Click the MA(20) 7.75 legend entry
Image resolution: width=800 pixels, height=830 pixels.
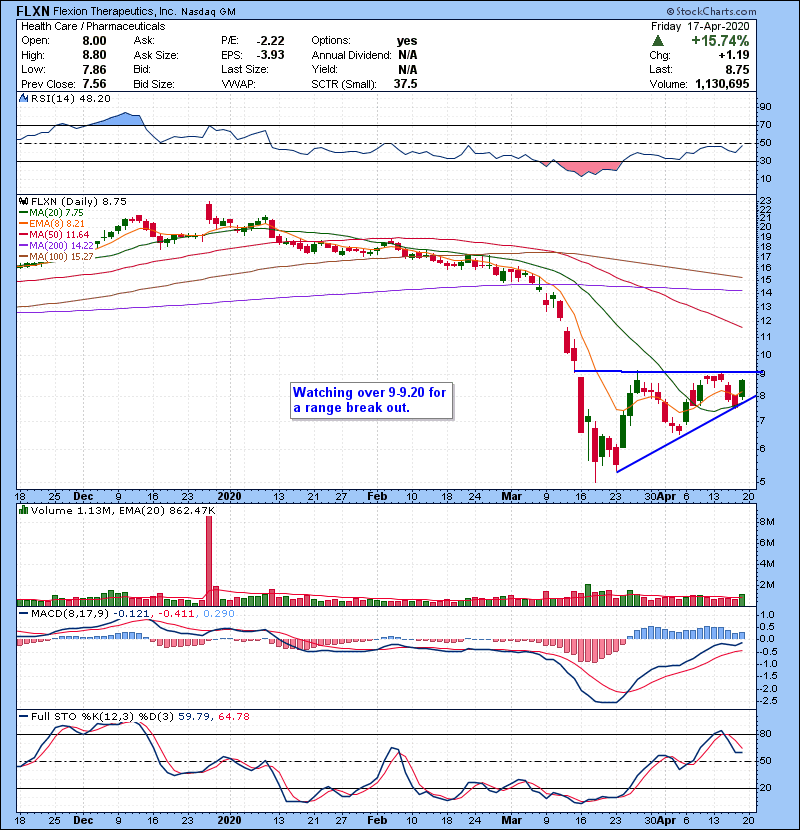tap(51, 212)
